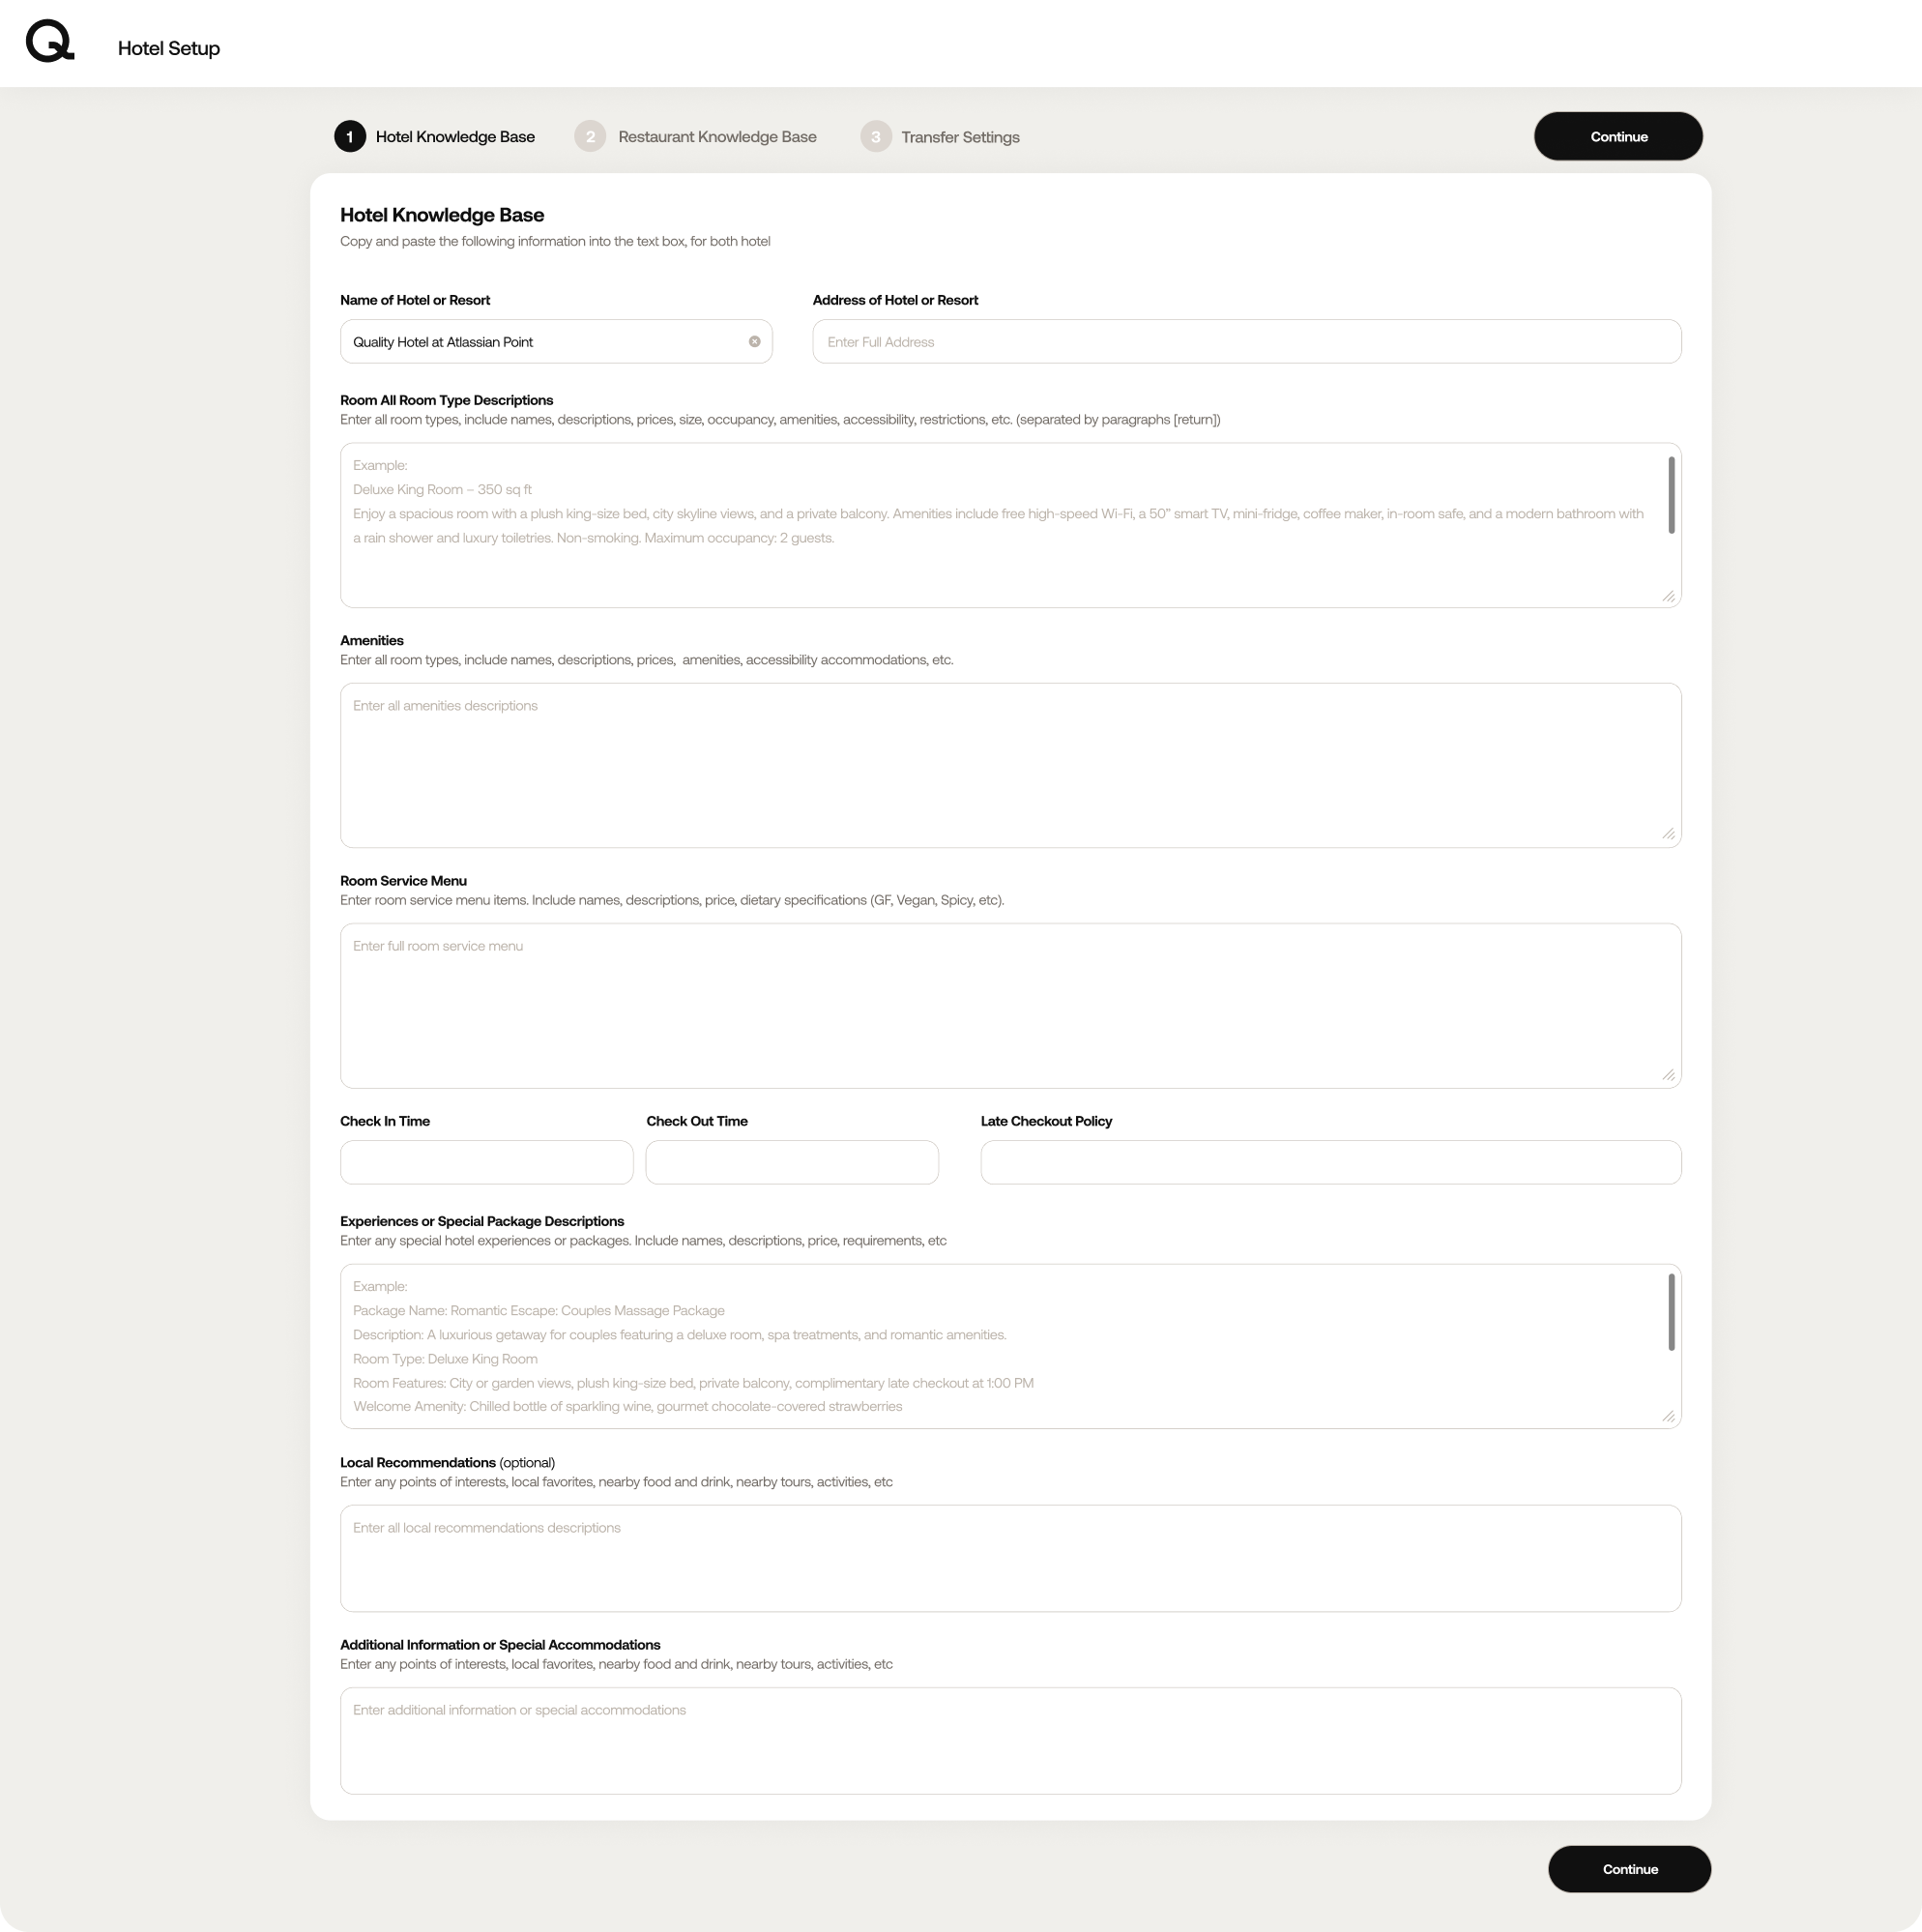Screen dimensions: 1922x1932
Task: Focus the Late Checkout Policy field
Action: pyautogui.click(x=1330, y=1162)
